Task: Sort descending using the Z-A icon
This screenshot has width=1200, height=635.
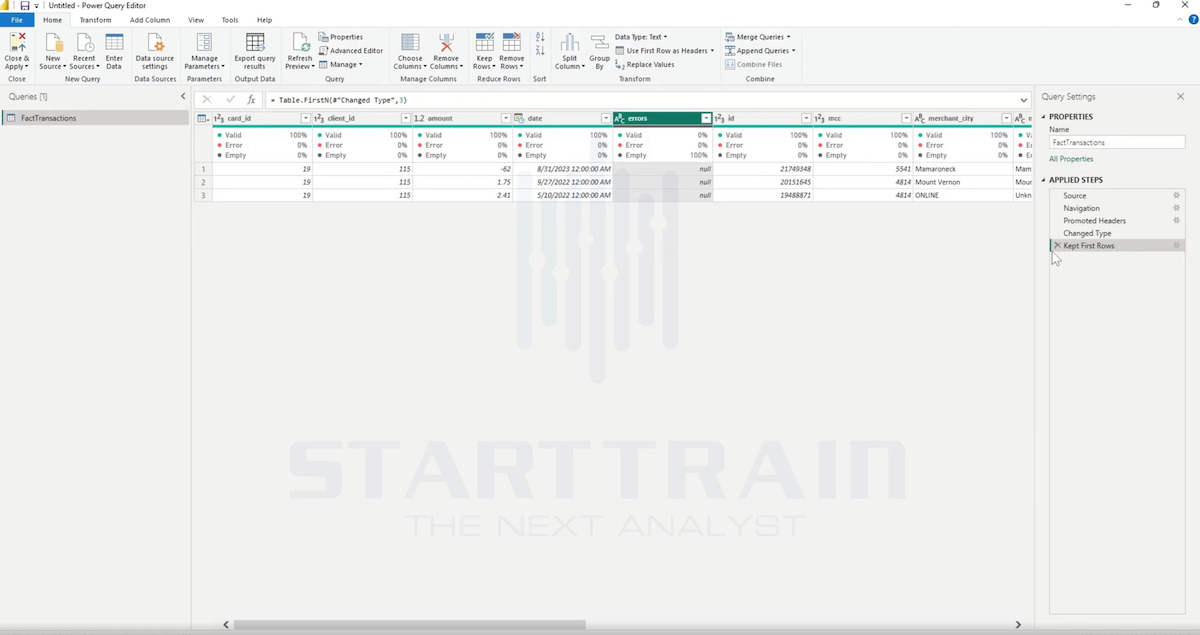Action: [540, 50]
